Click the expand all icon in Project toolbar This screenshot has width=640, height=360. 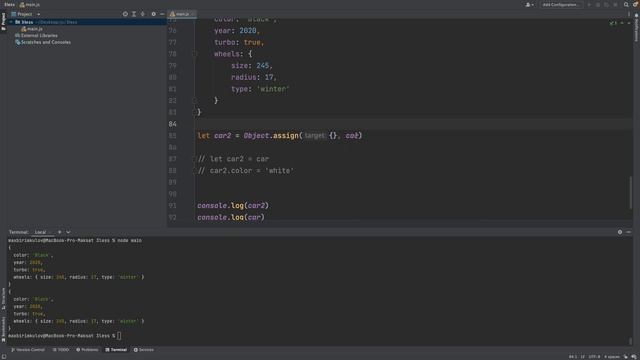(134, 14)
